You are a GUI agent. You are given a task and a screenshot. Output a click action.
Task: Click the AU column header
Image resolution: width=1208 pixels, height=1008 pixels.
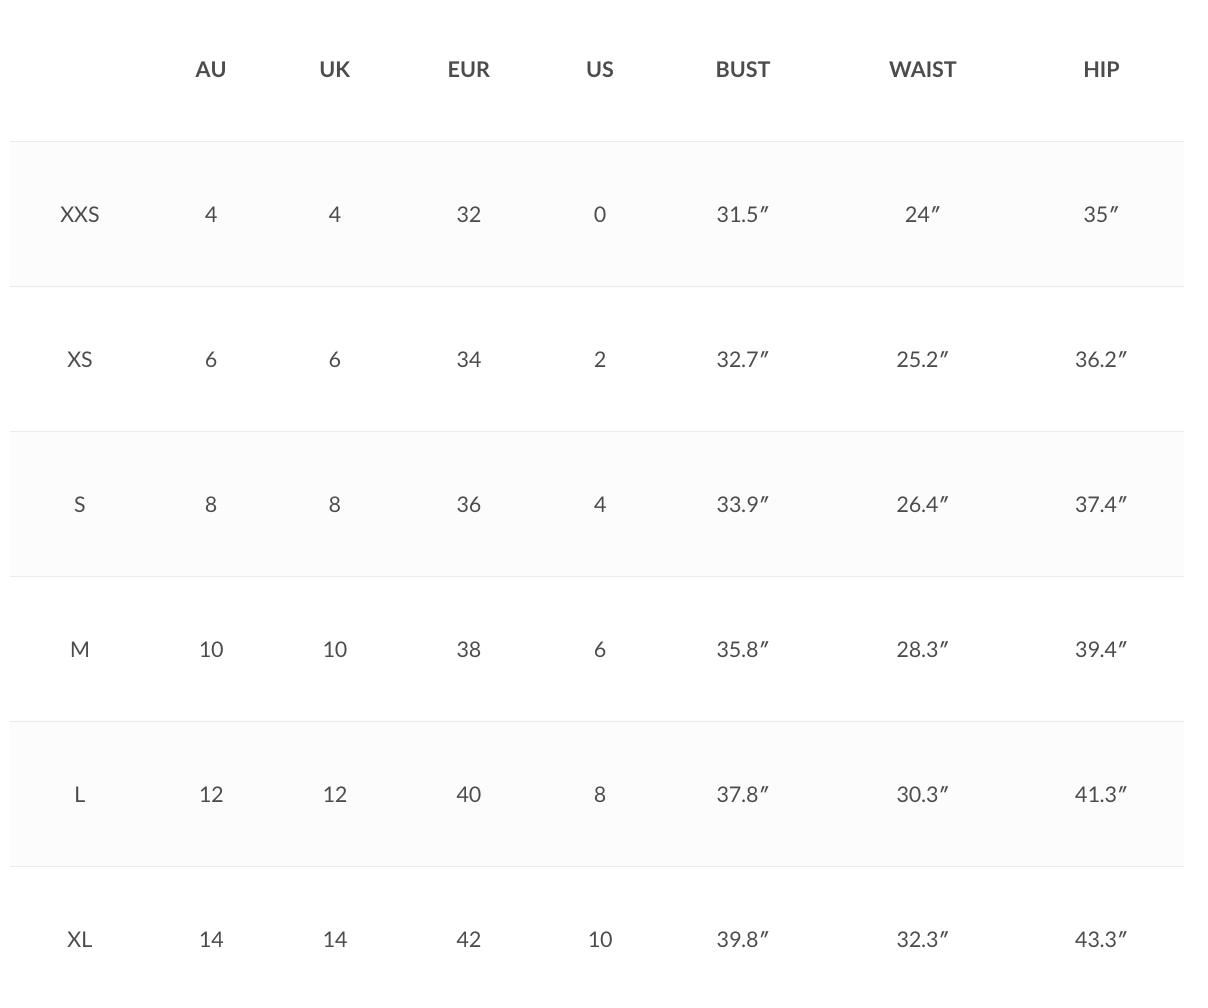click(x=210, y=69)
